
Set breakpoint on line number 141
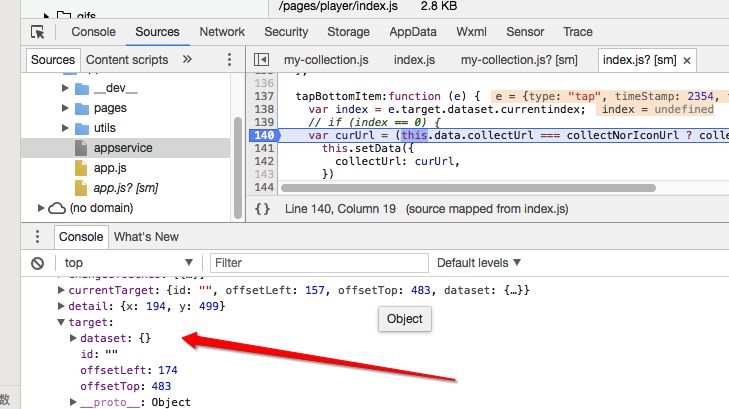pos(264,148)
